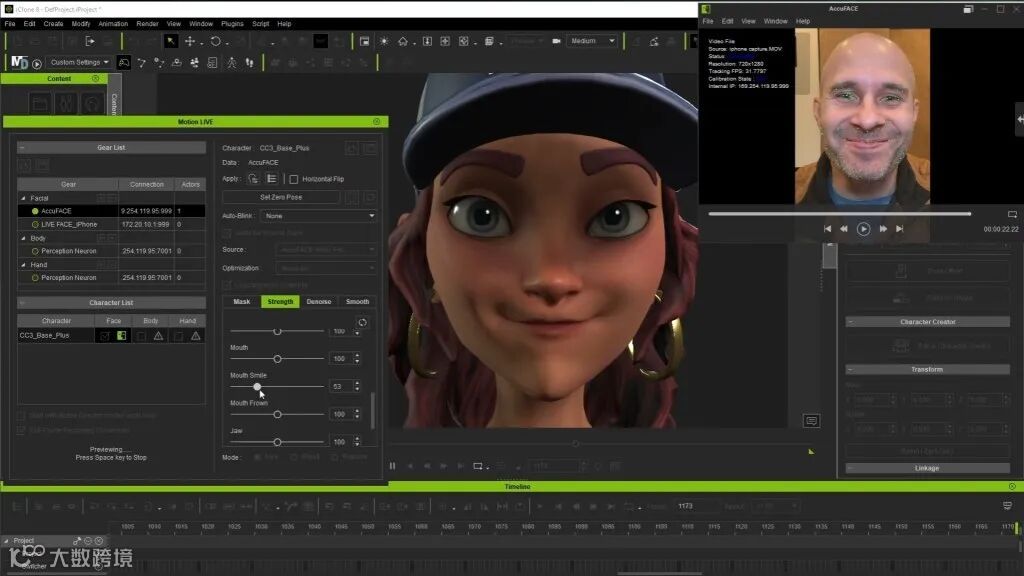Click the list-style Apply icon

272,179
